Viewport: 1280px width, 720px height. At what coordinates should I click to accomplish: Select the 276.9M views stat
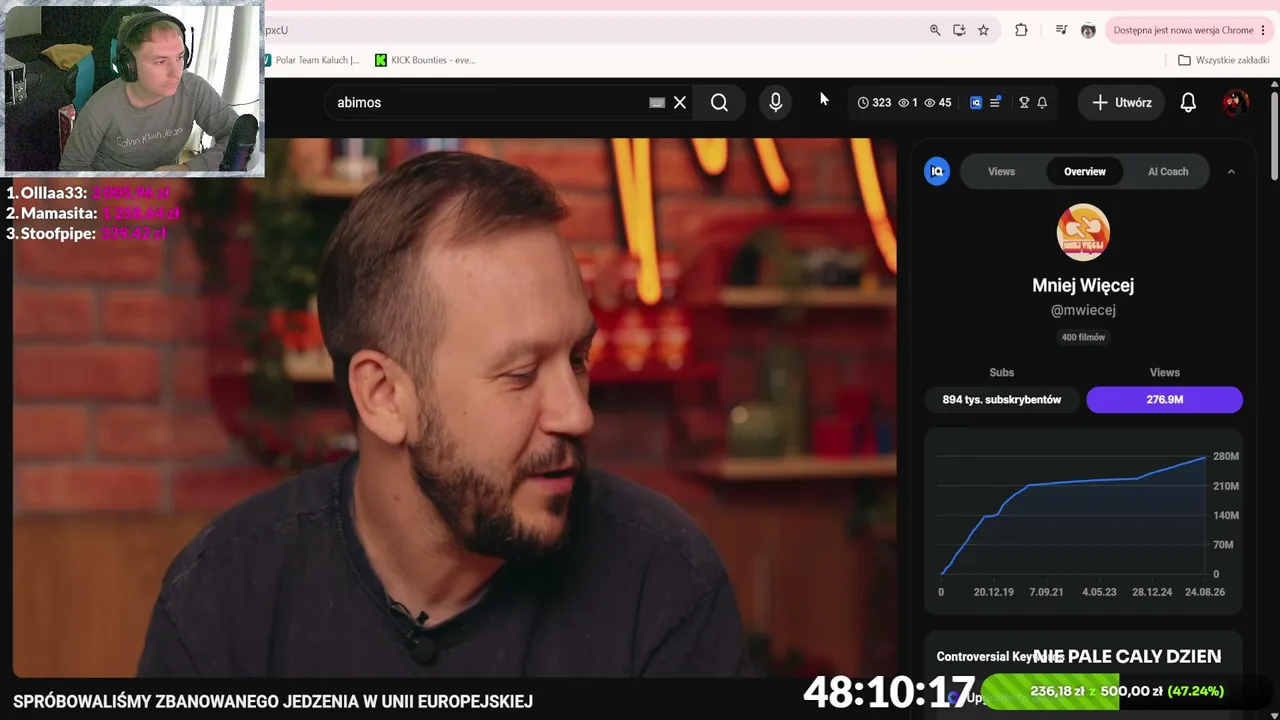tap(1165, 399)
